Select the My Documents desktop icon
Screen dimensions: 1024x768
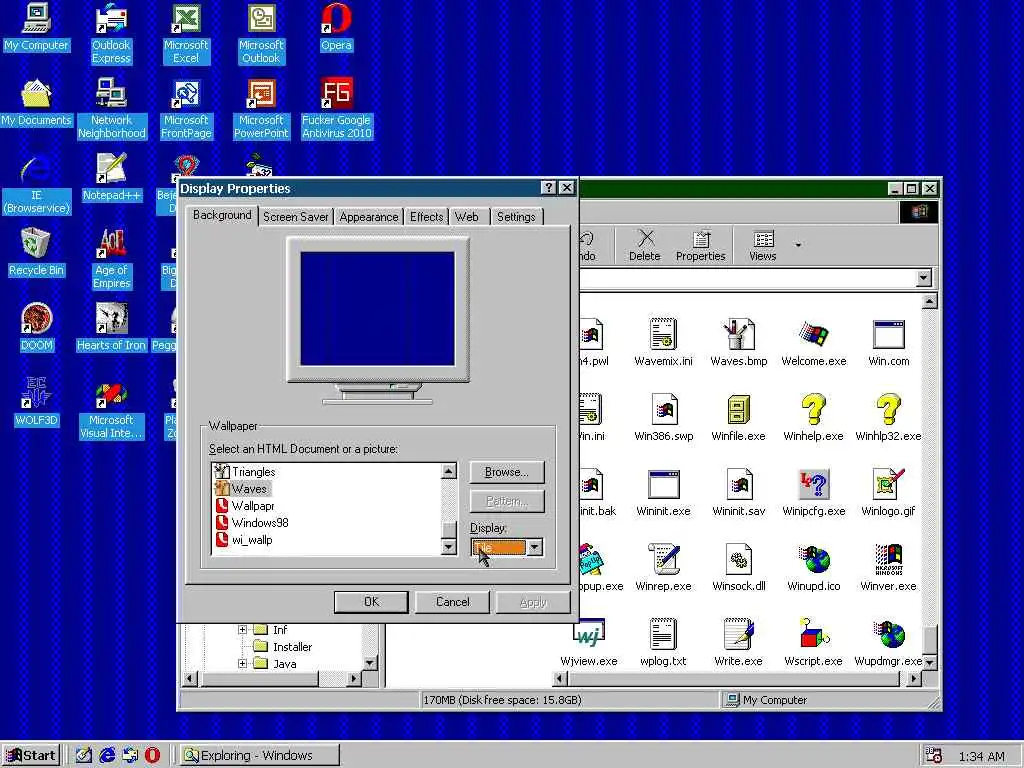pos(36,103)
